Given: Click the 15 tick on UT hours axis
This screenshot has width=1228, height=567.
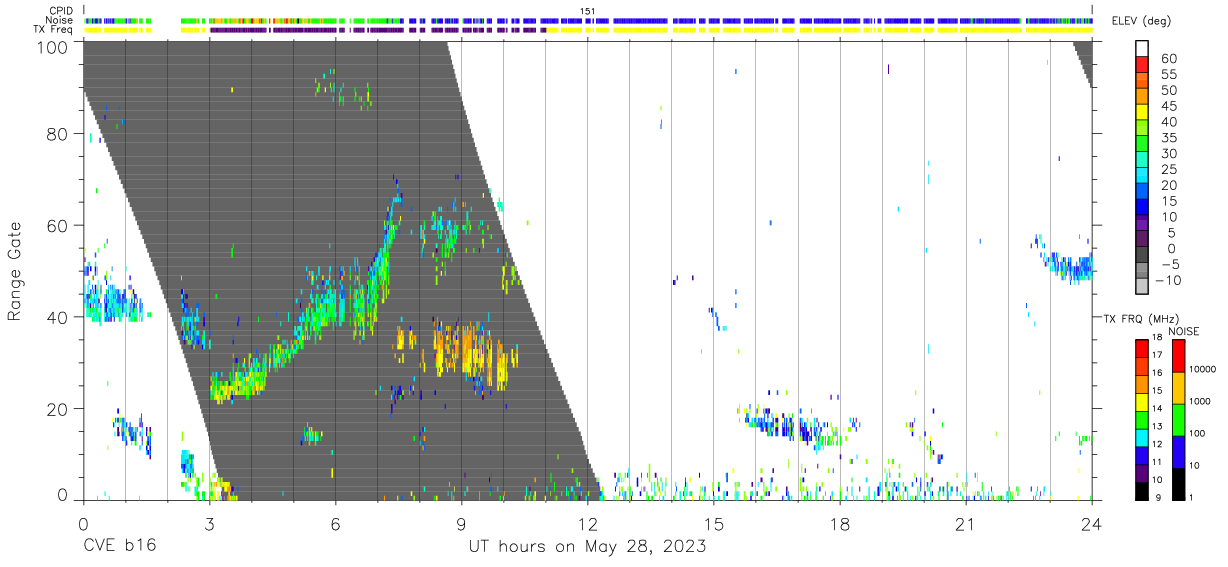Looking at the screenshot, I should coord(713,524).
